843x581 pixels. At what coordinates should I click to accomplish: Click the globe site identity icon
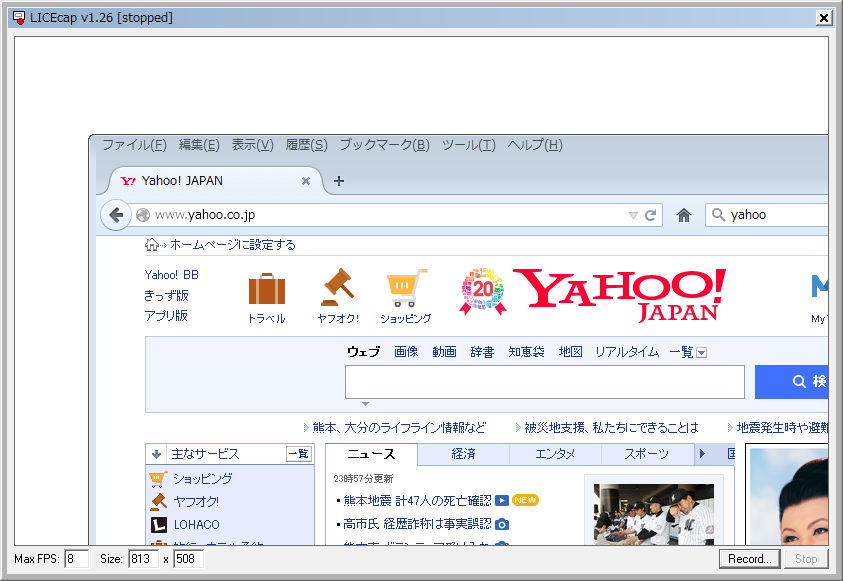click(x=142, y=215)
